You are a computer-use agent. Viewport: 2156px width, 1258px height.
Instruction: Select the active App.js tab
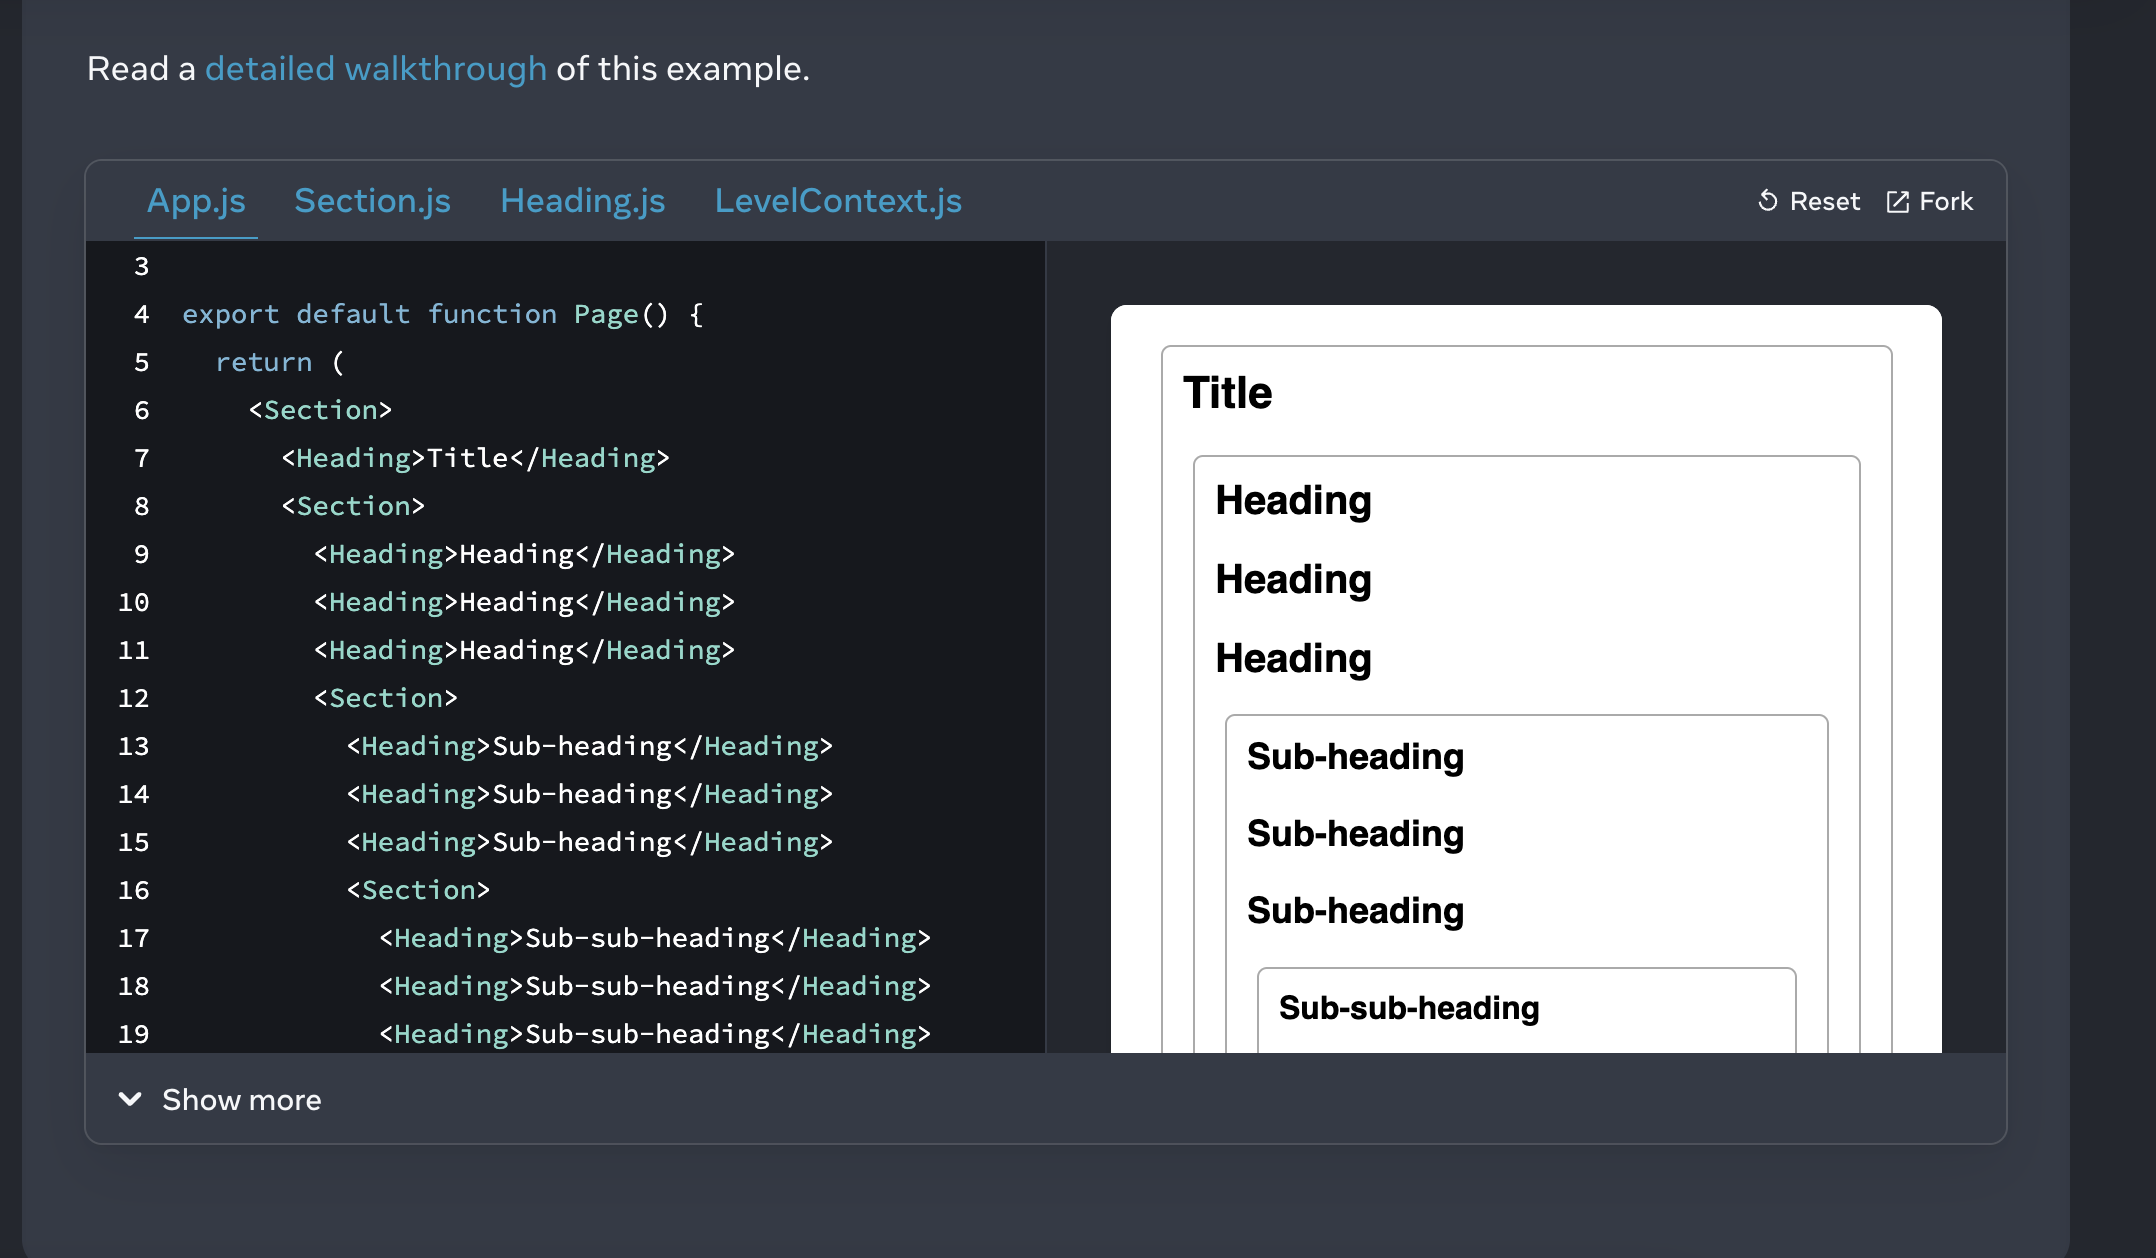click(x=196, y=201)
